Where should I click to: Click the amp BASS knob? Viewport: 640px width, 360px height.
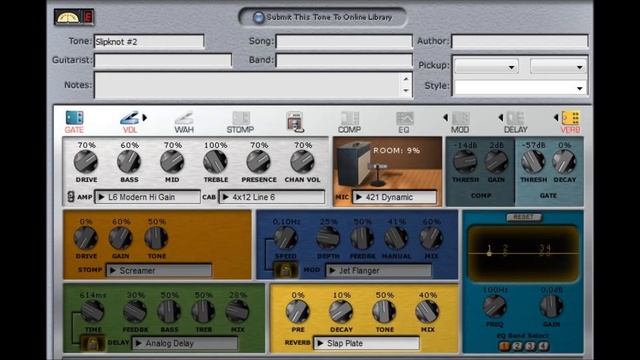(x=129, y=162)
